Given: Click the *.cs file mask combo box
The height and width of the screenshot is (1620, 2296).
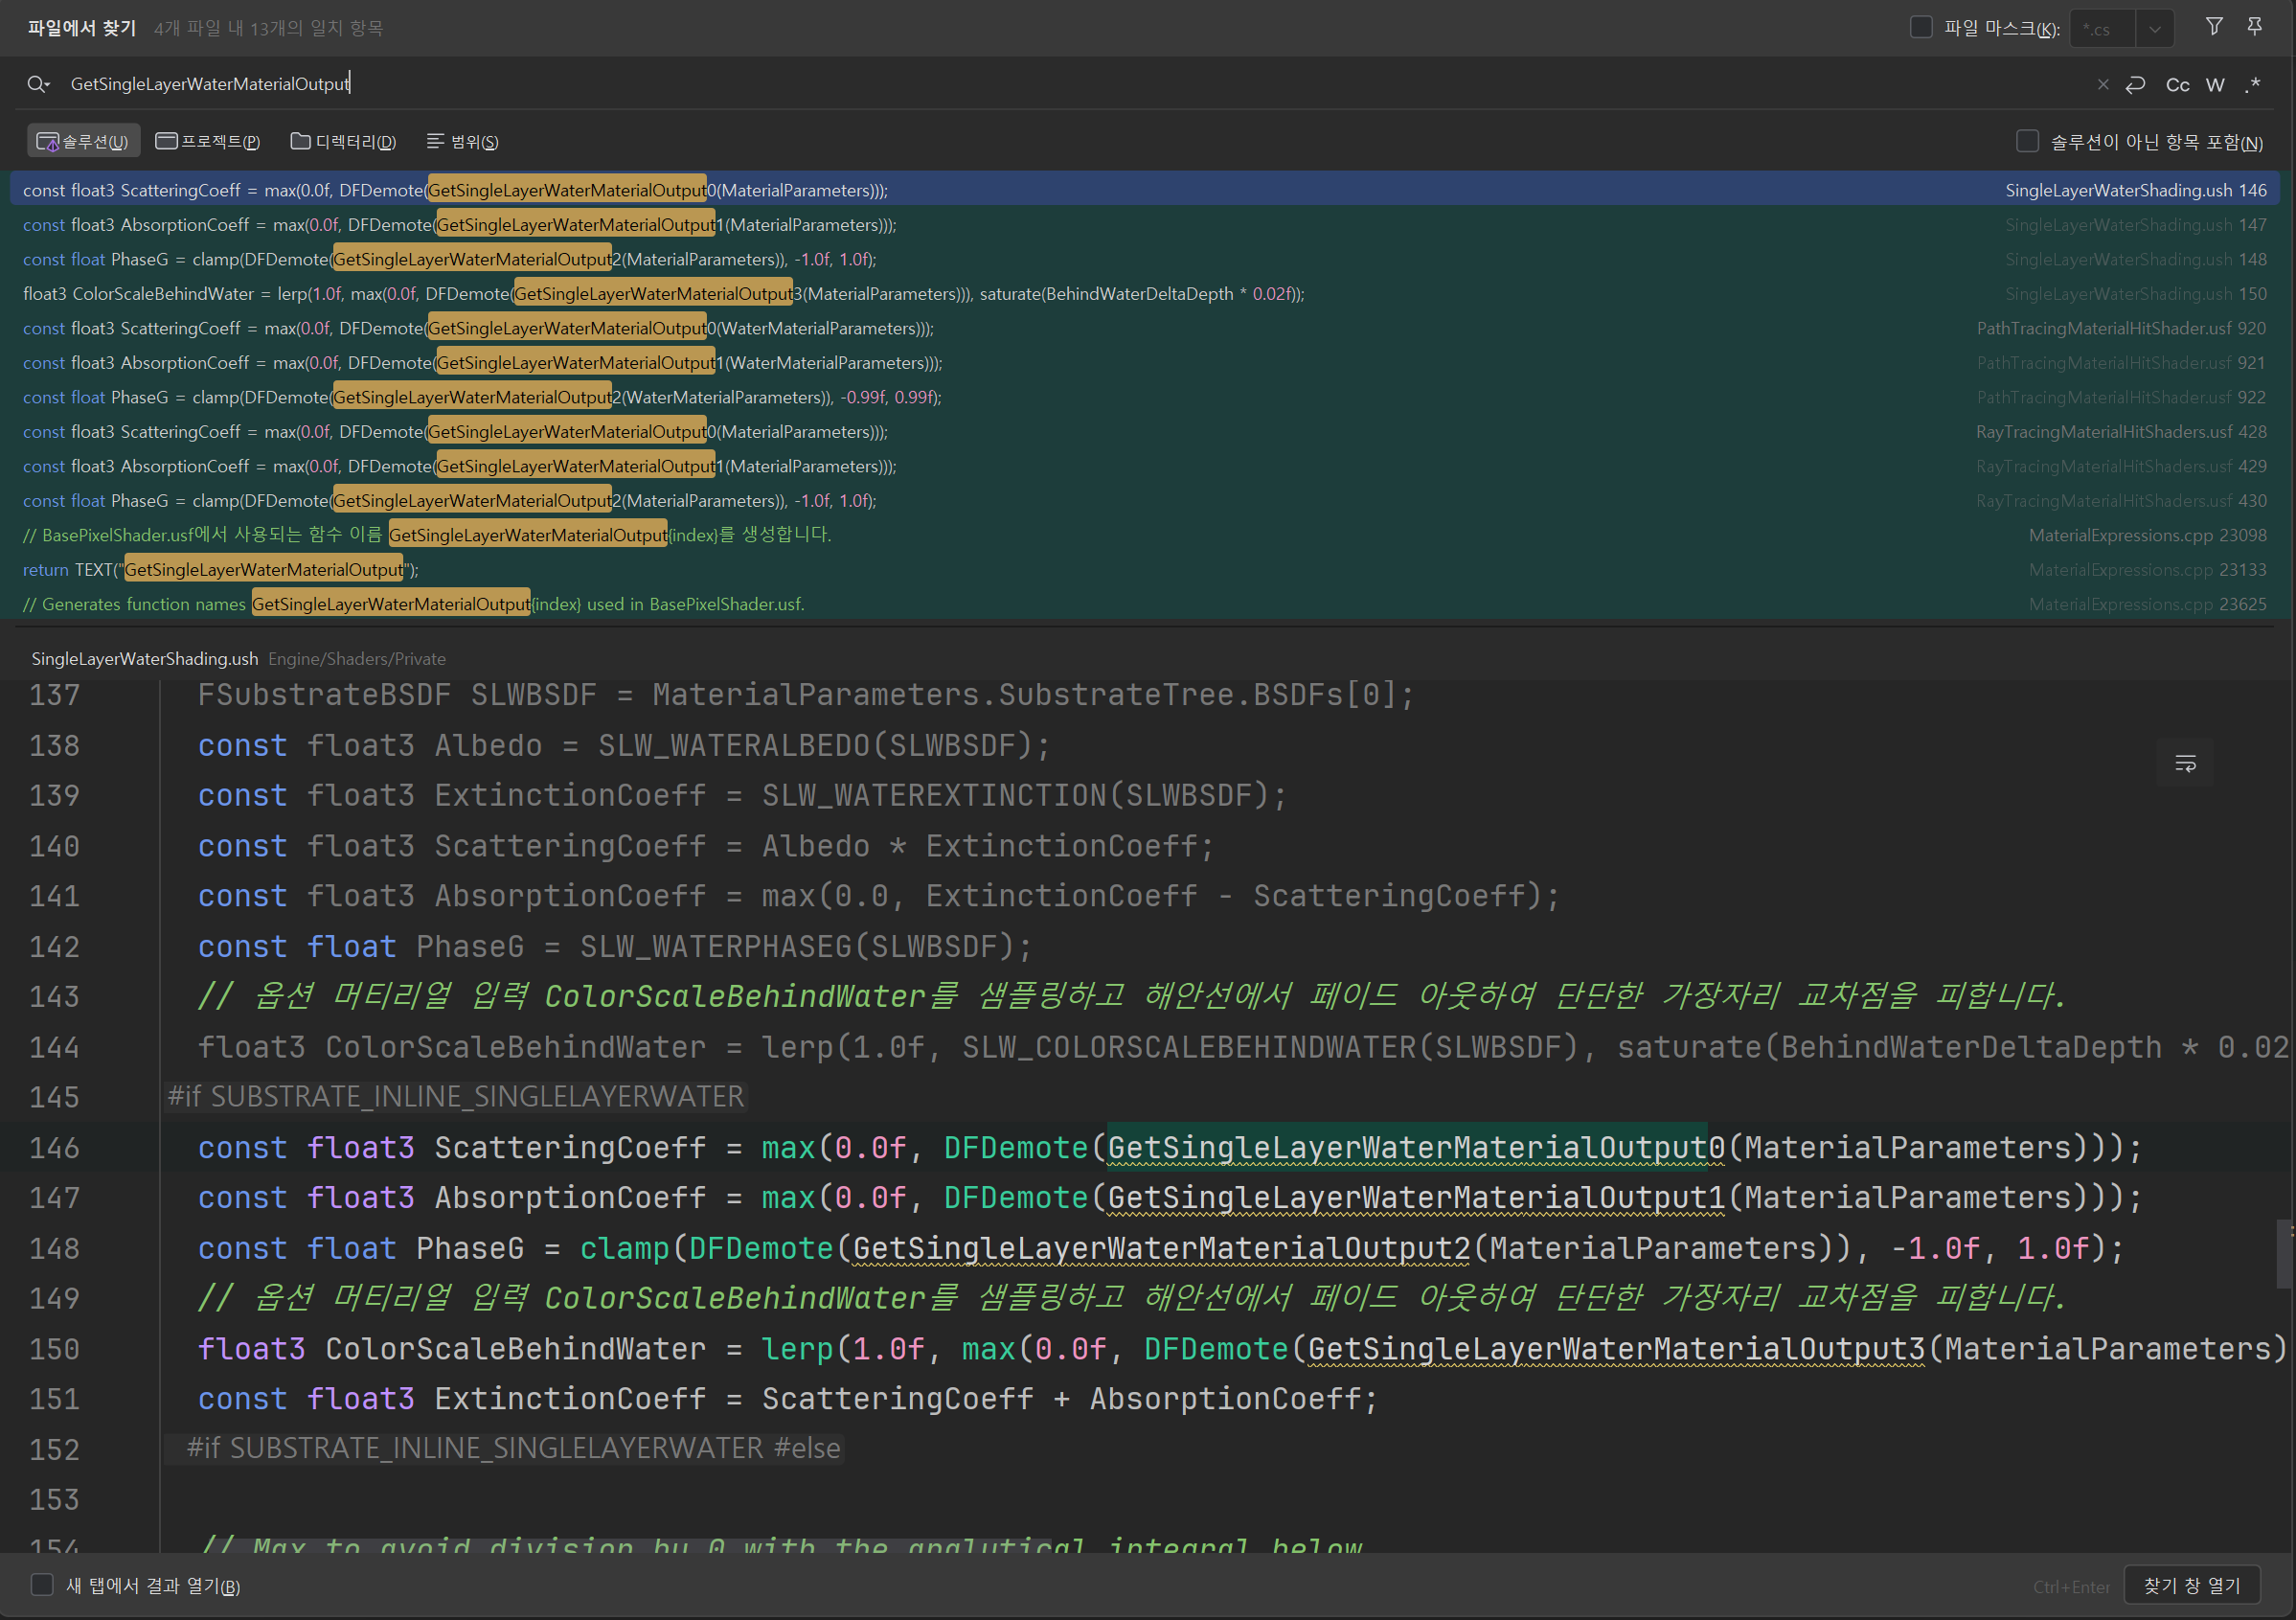Looking at the screenshot, I should (x=2102, y=29).
